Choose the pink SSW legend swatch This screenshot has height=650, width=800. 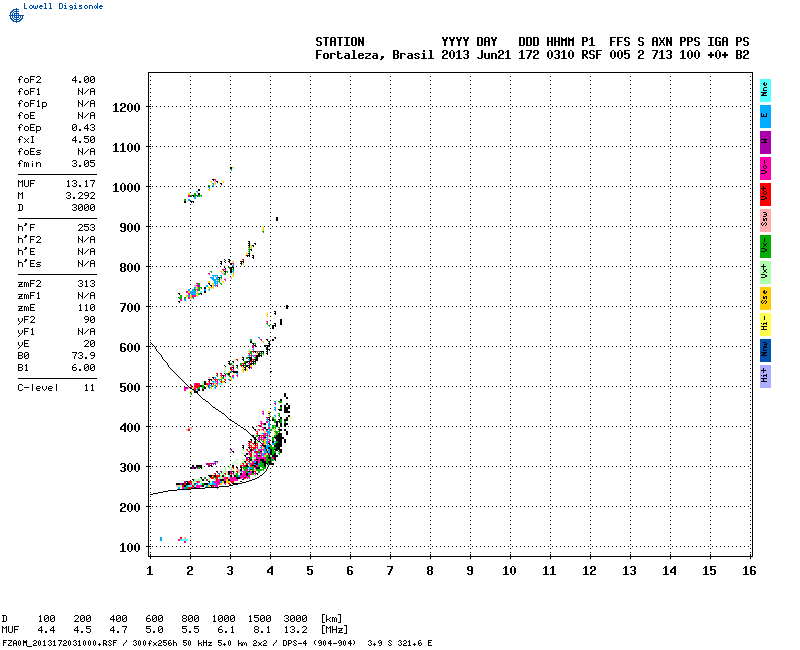coord(765,220)
